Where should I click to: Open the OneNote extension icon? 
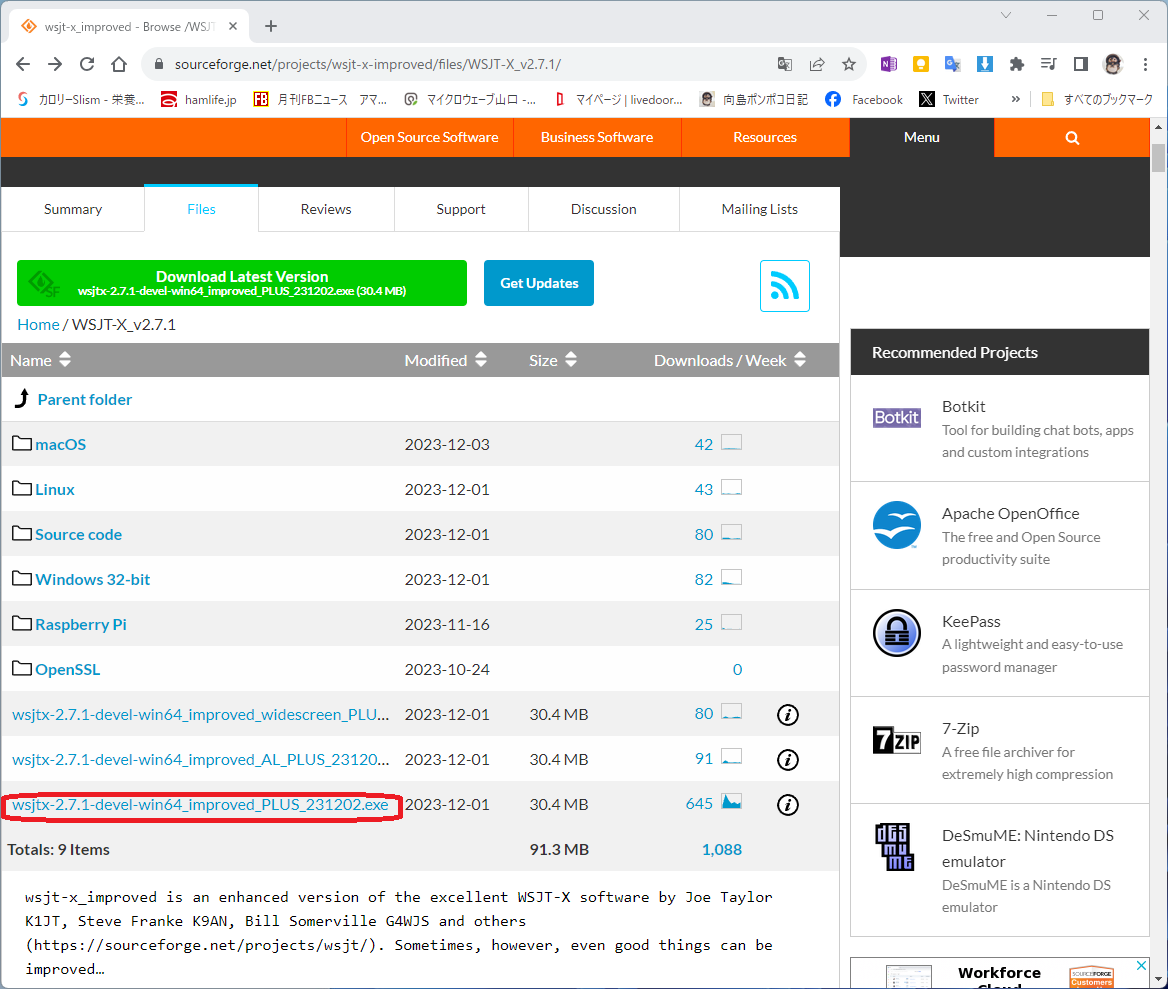889,64
